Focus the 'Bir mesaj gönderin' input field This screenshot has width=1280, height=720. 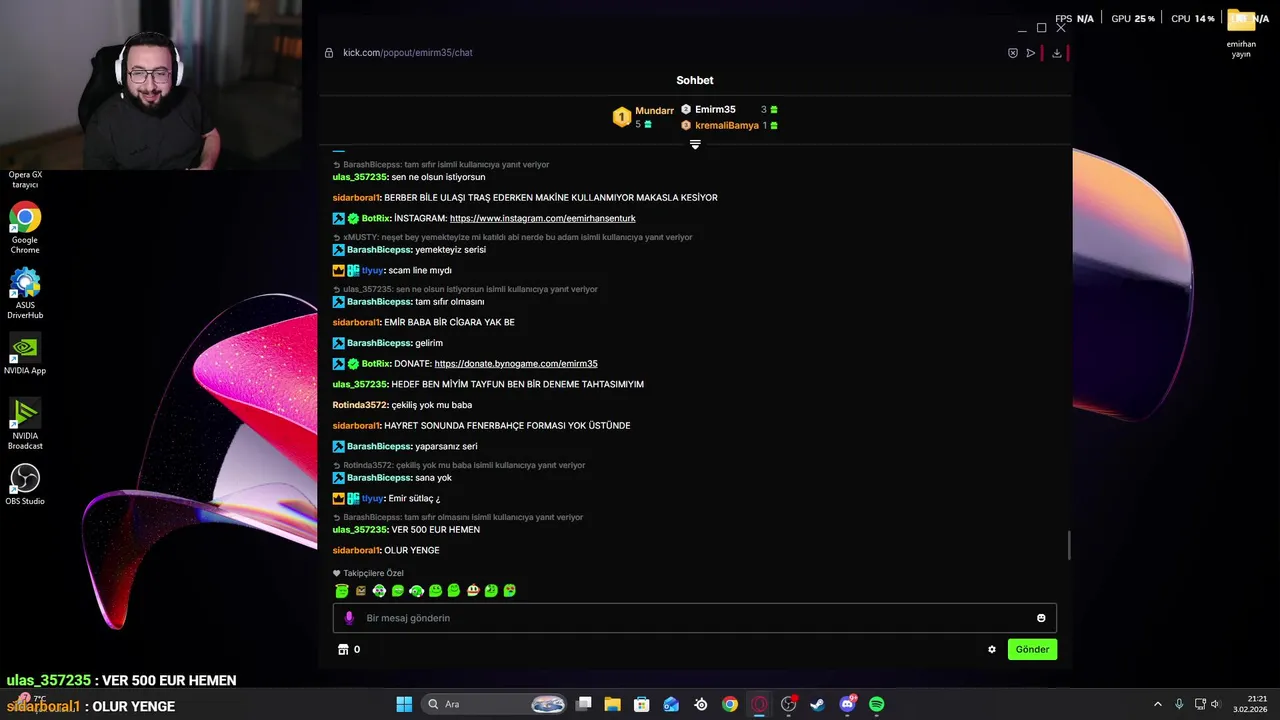695,618
